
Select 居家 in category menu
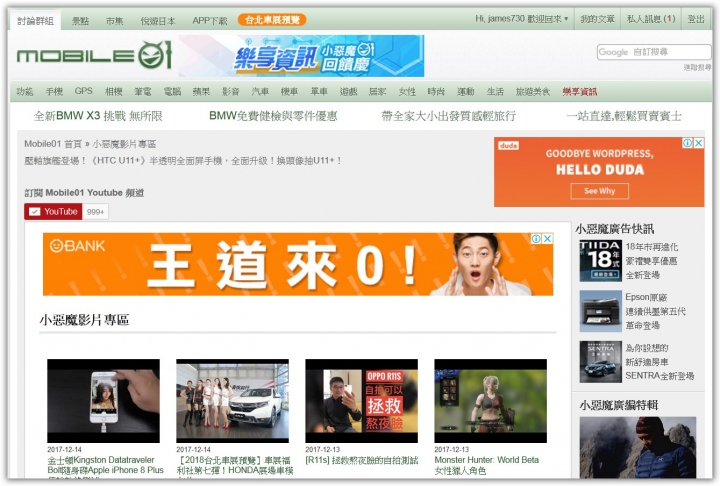coord(377,91)
